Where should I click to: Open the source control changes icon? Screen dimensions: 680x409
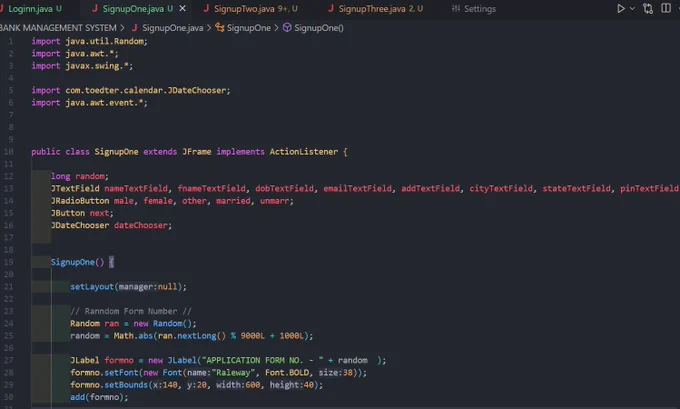[x=648, y=9]
